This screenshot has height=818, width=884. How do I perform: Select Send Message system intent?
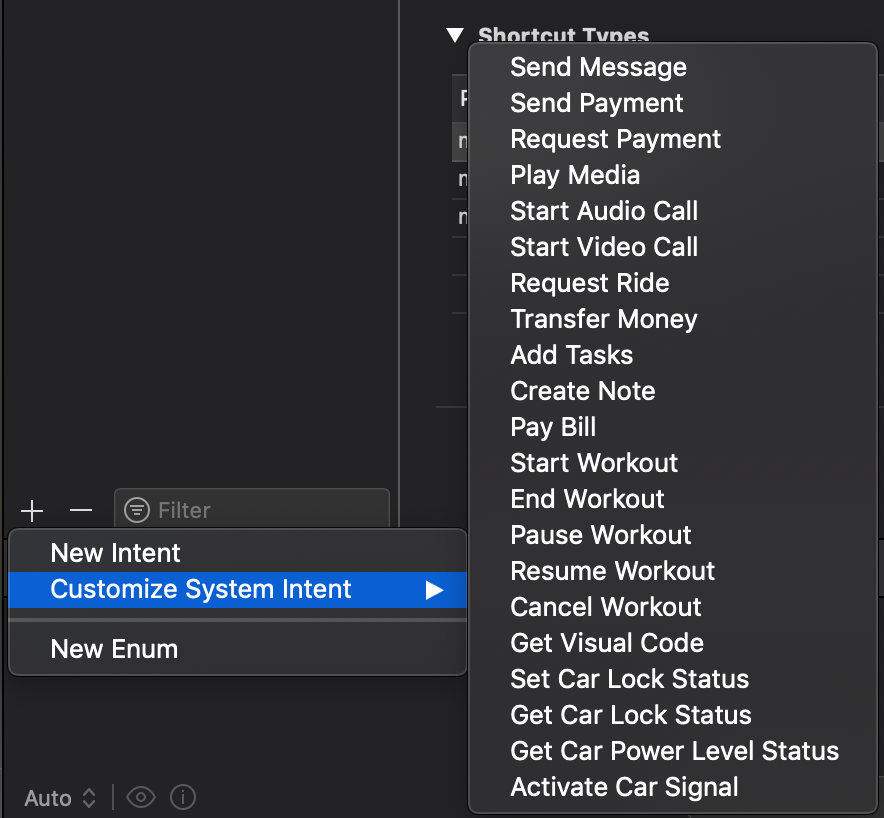click(x=598, y=67)
